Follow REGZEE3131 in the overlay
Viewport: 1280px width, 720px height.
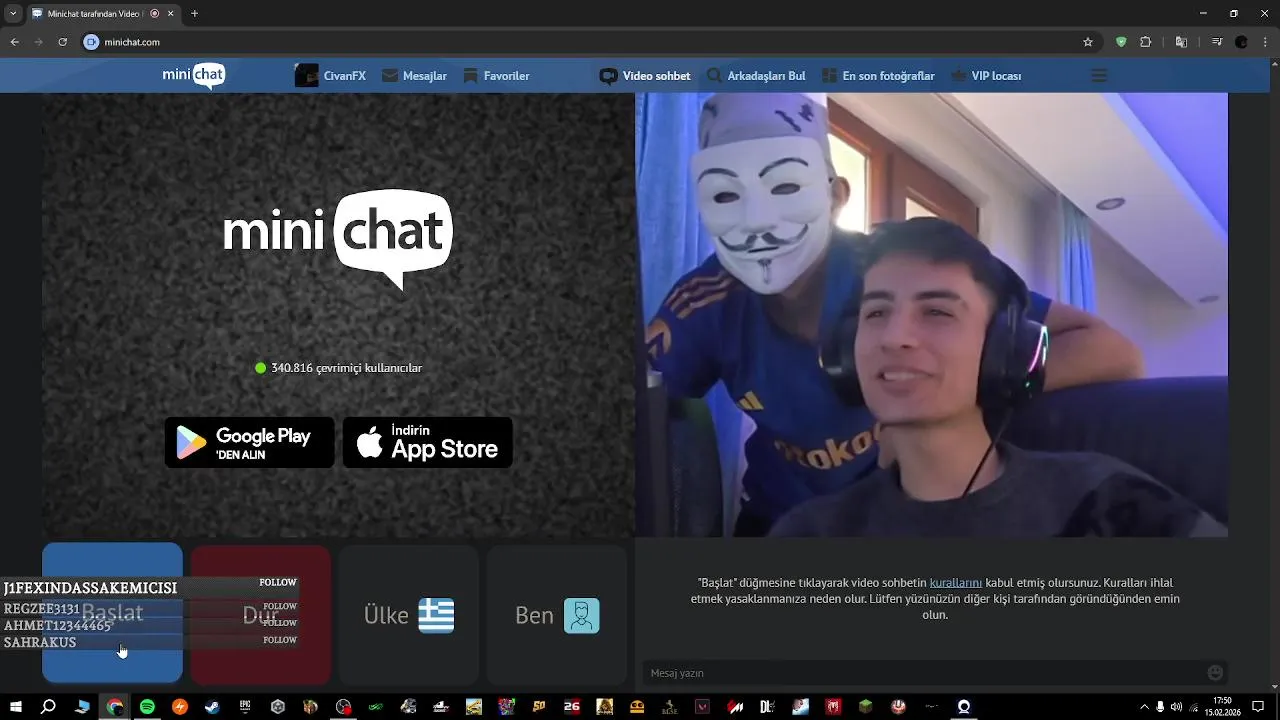pyautogui.click(x=280, y=606)
